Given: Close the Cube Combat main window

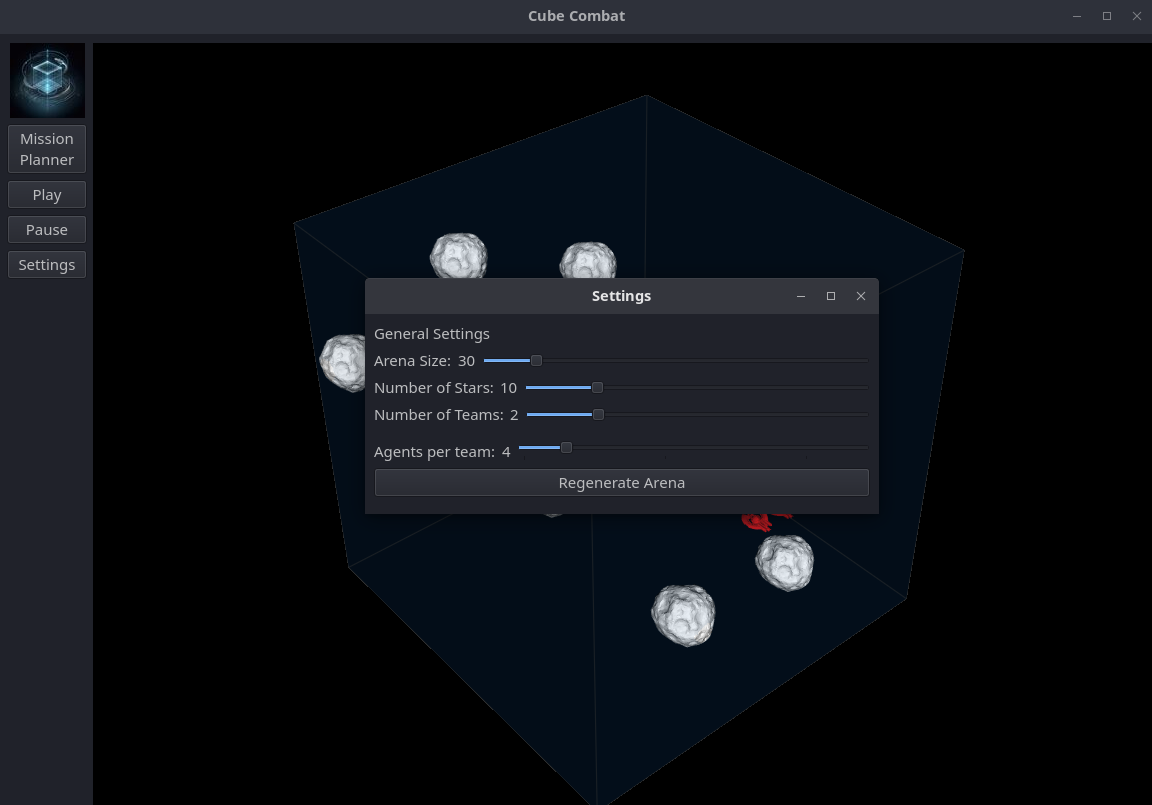Looking at the screenshot, I should pyautogui.click(x=1136, y=16).
